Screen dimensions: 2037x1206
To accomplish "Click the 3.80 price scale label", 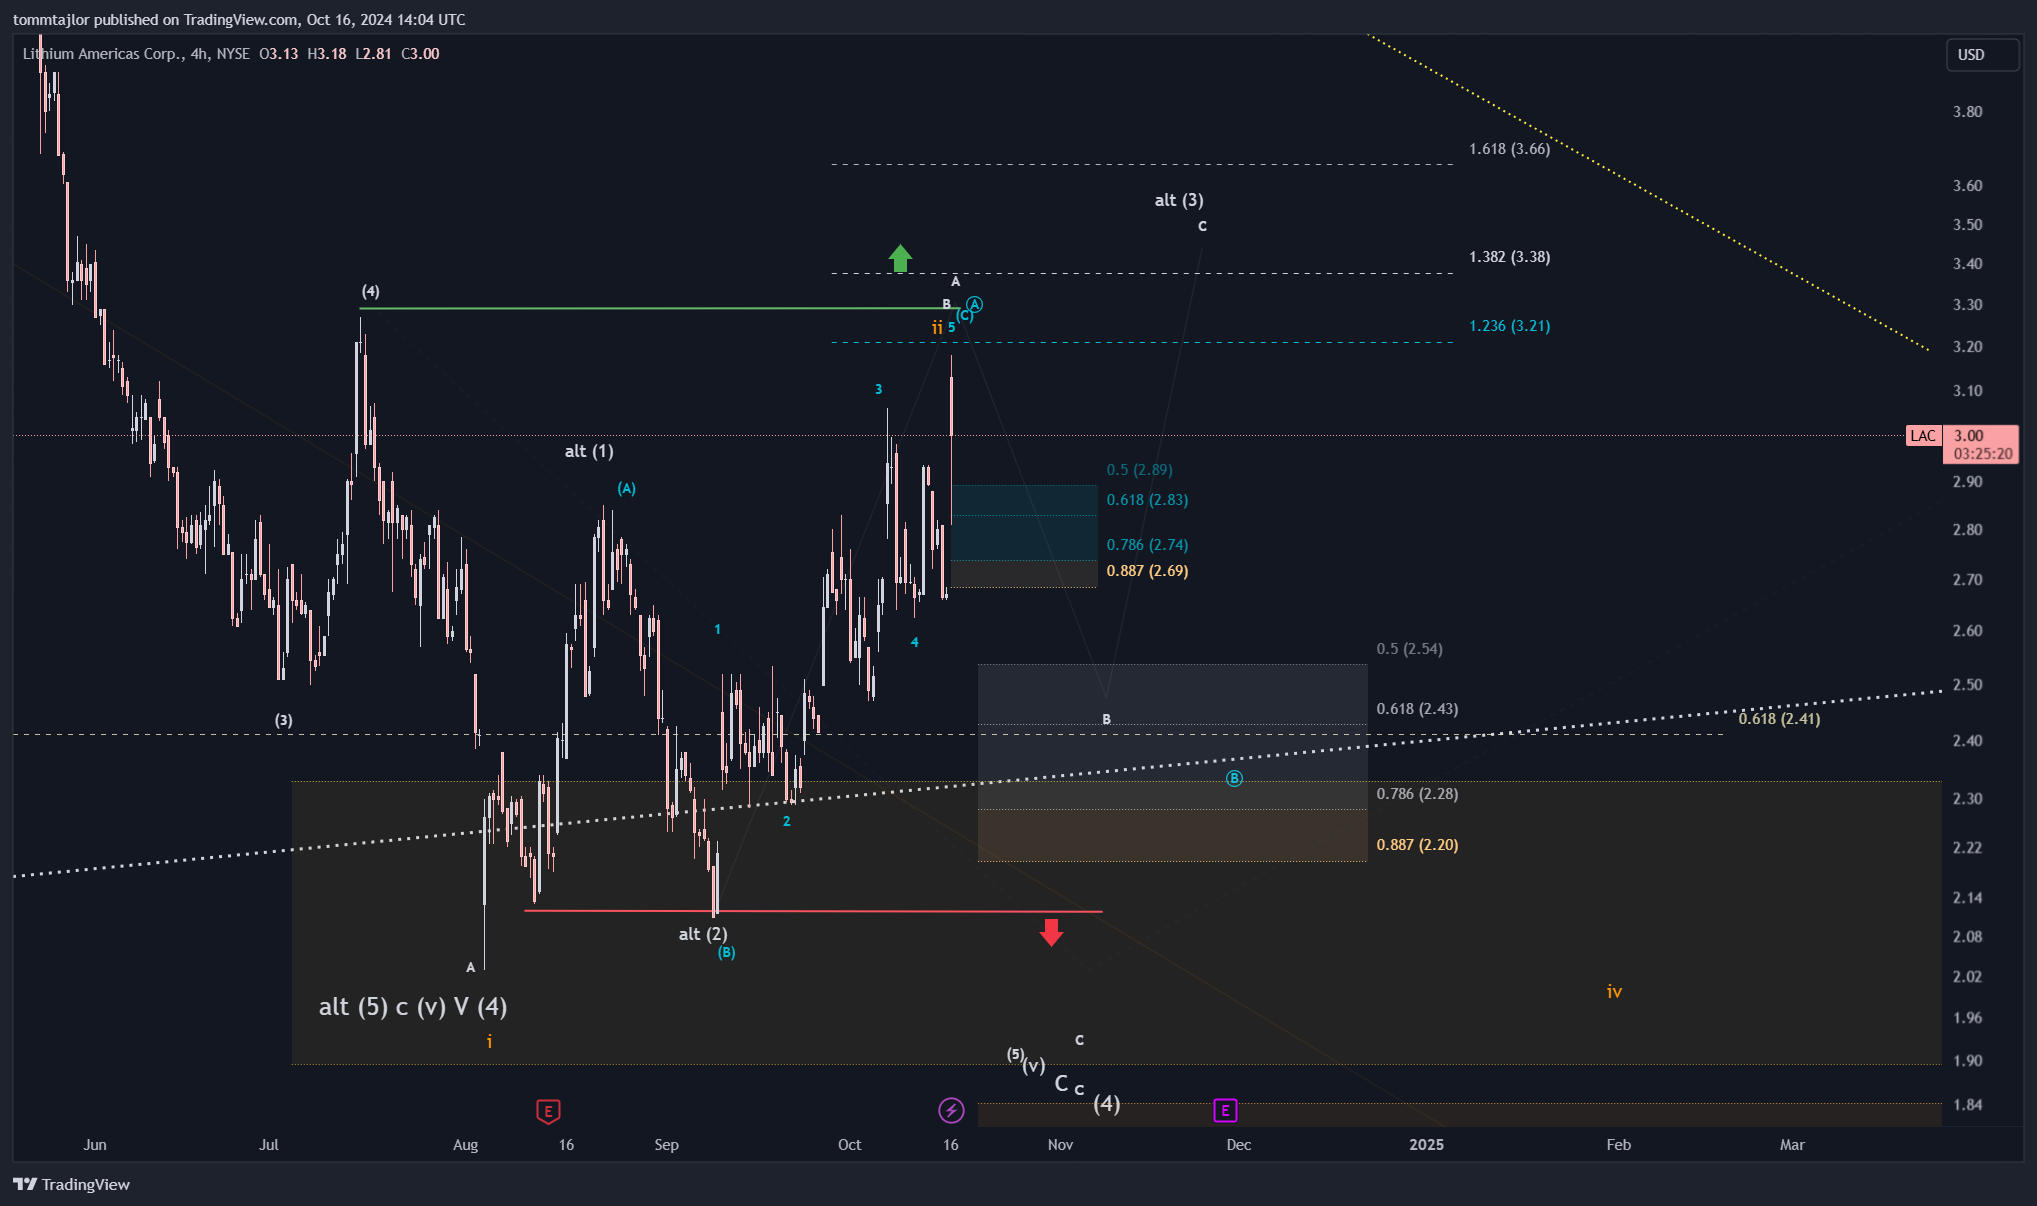I will tap(1967, 112).
